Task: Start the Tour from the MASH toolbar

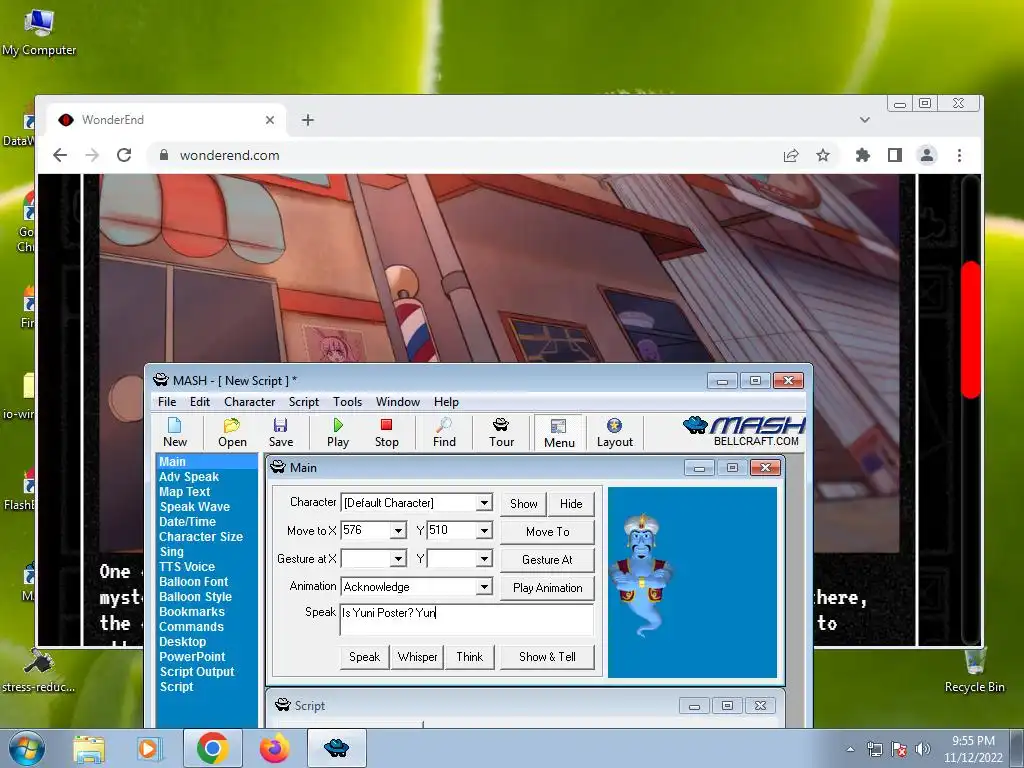Action: [501, 432]
